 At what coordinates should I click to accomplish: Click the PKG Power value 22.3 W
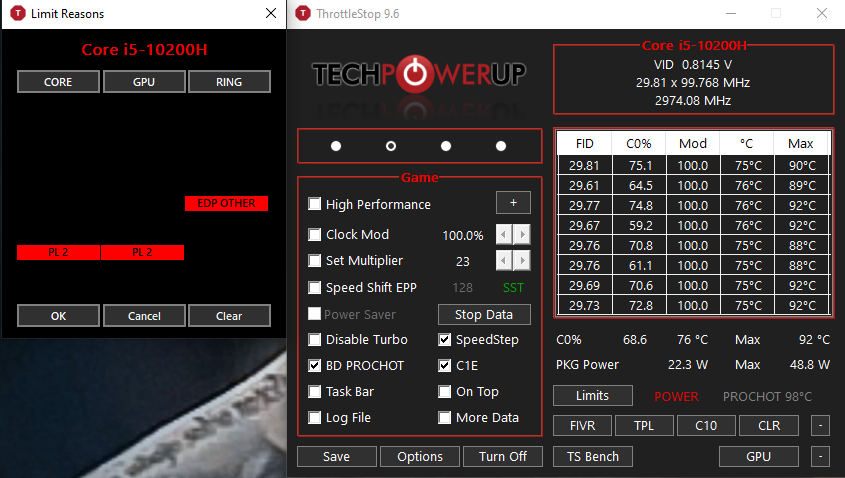688,365
